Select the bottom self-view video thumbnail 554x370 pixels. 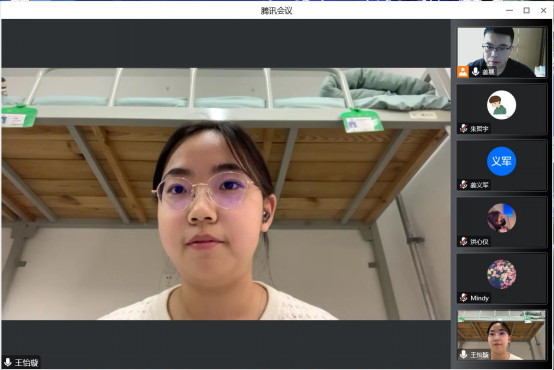(501, 335)
